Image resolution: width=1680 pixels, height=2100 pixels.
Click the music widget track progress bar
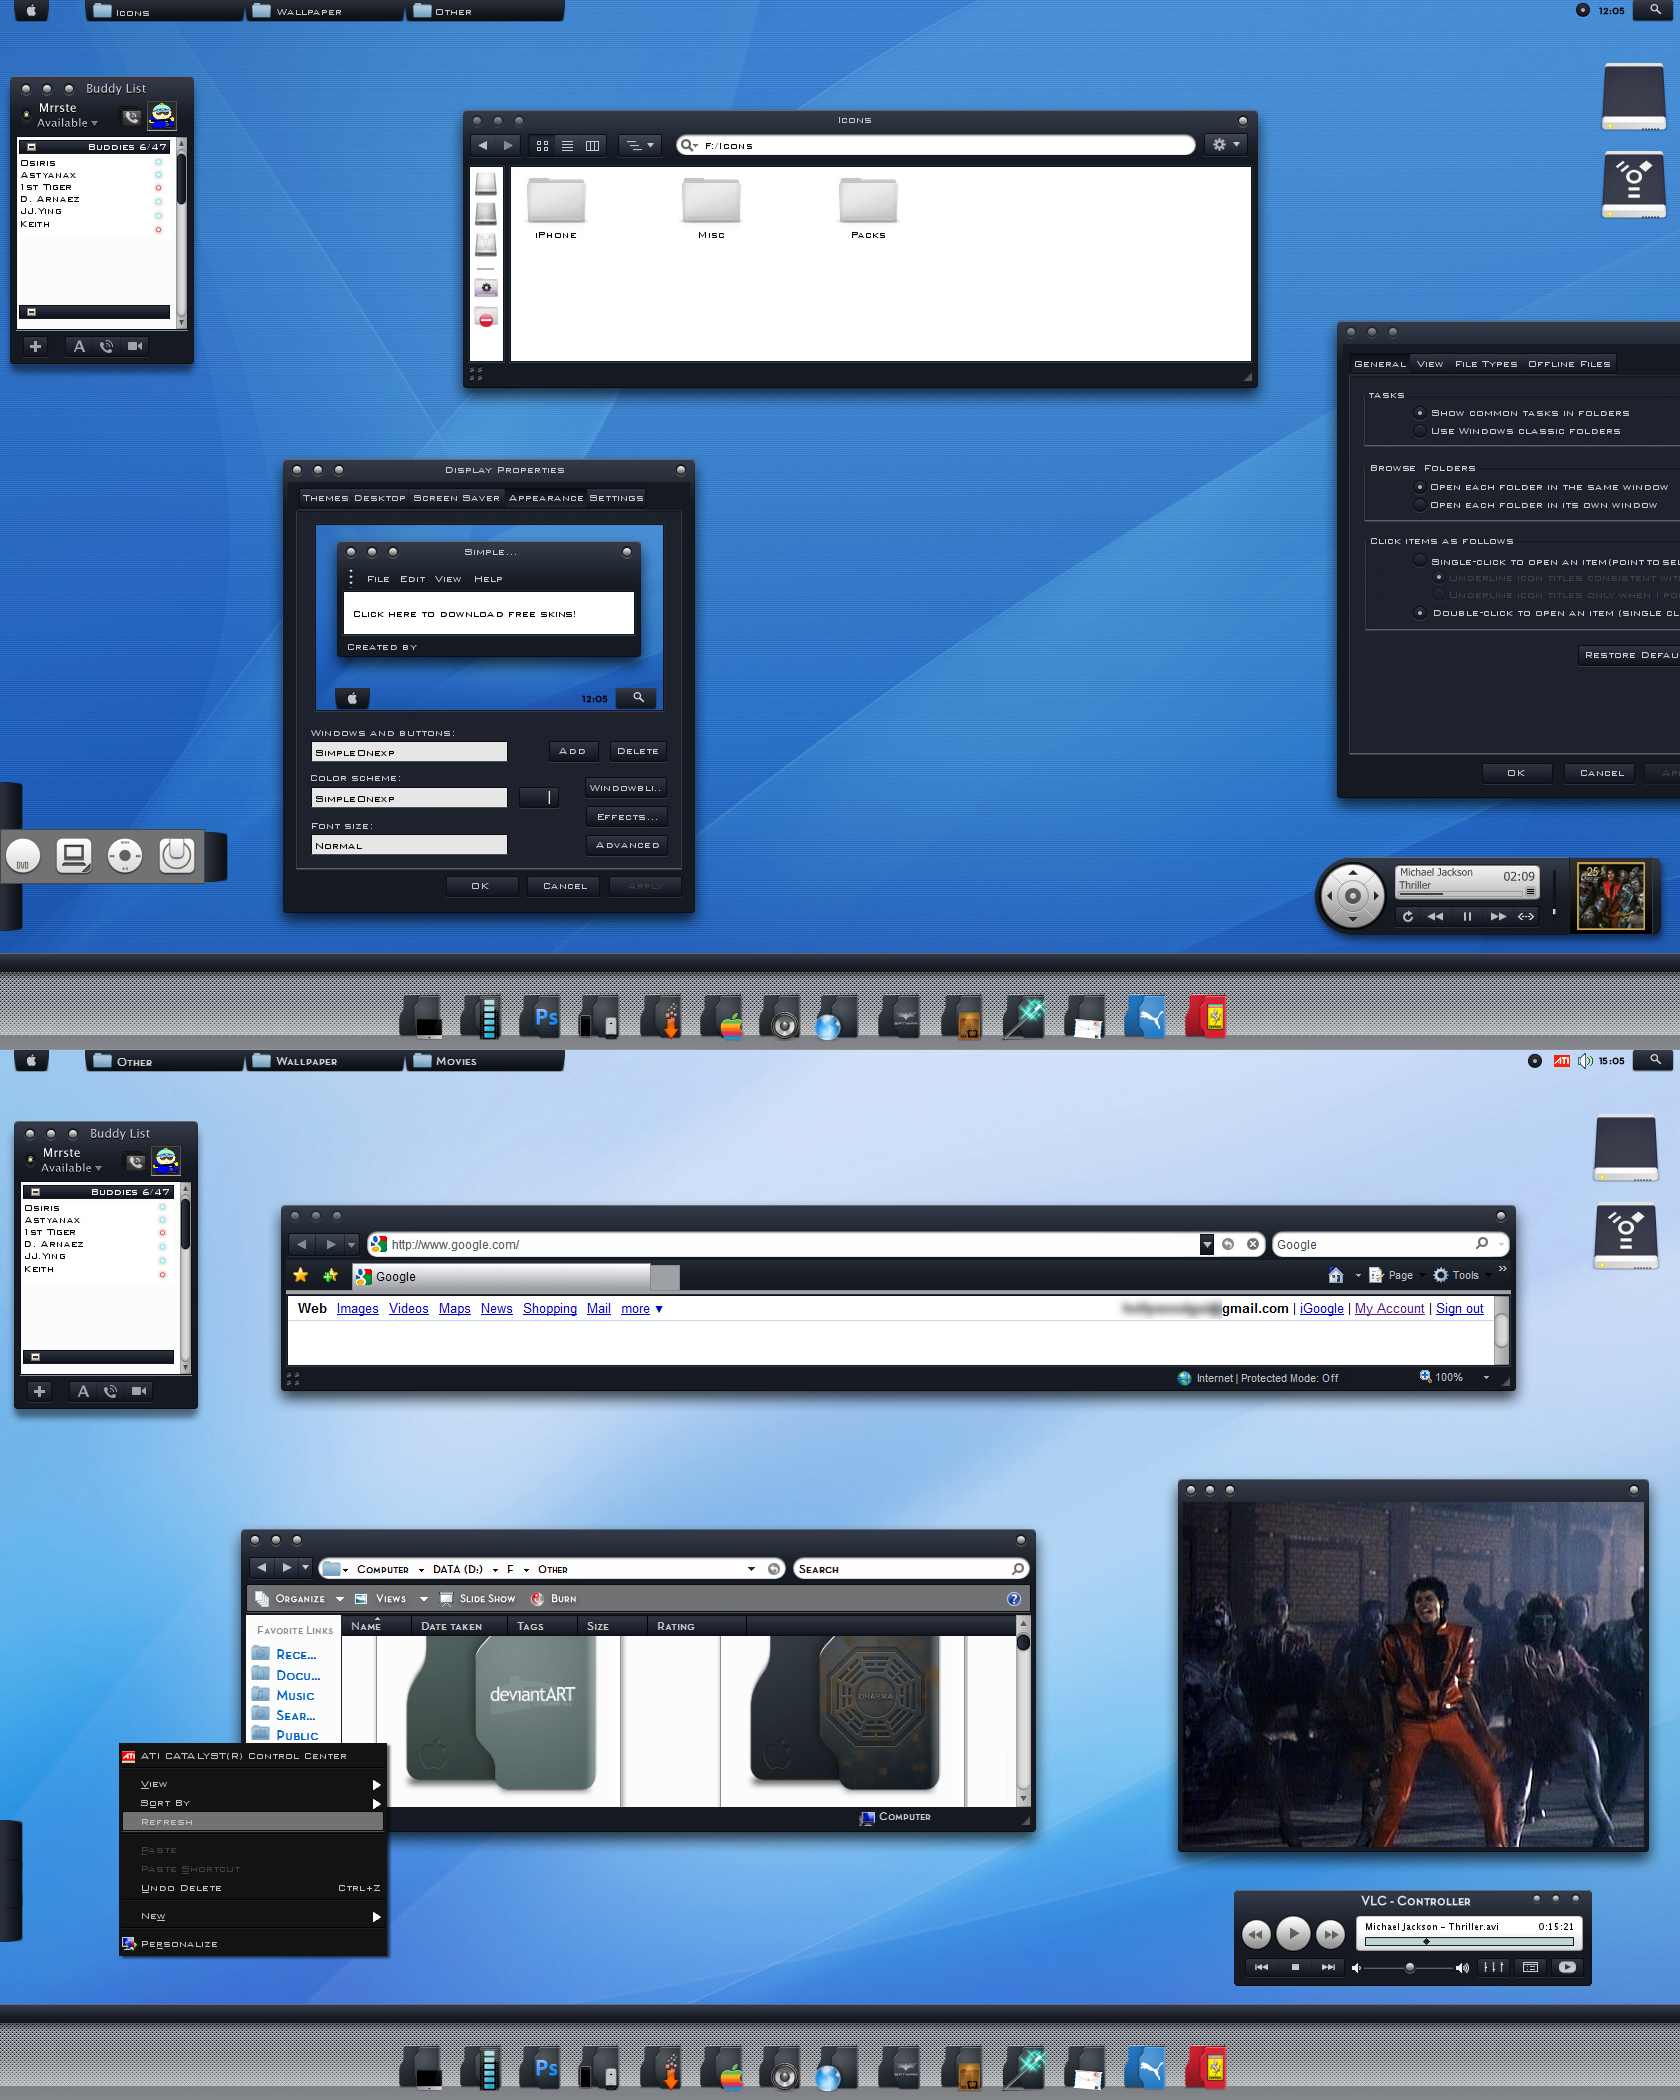click(x=1460, y=892)
